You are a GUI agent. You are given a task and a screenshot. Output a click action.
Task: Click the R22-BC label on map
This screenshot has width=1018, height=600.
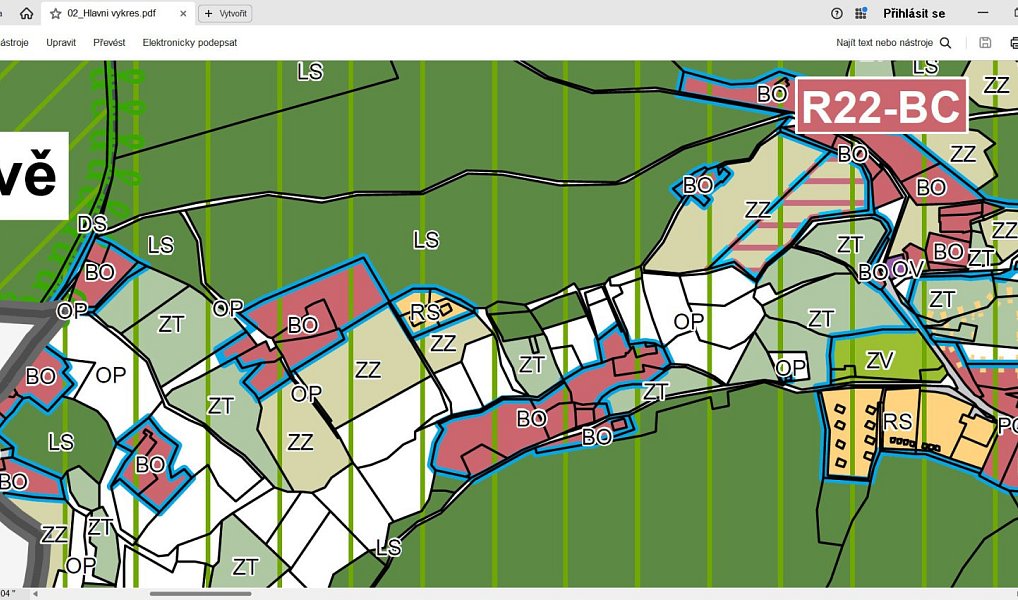[x=882, y=106]
